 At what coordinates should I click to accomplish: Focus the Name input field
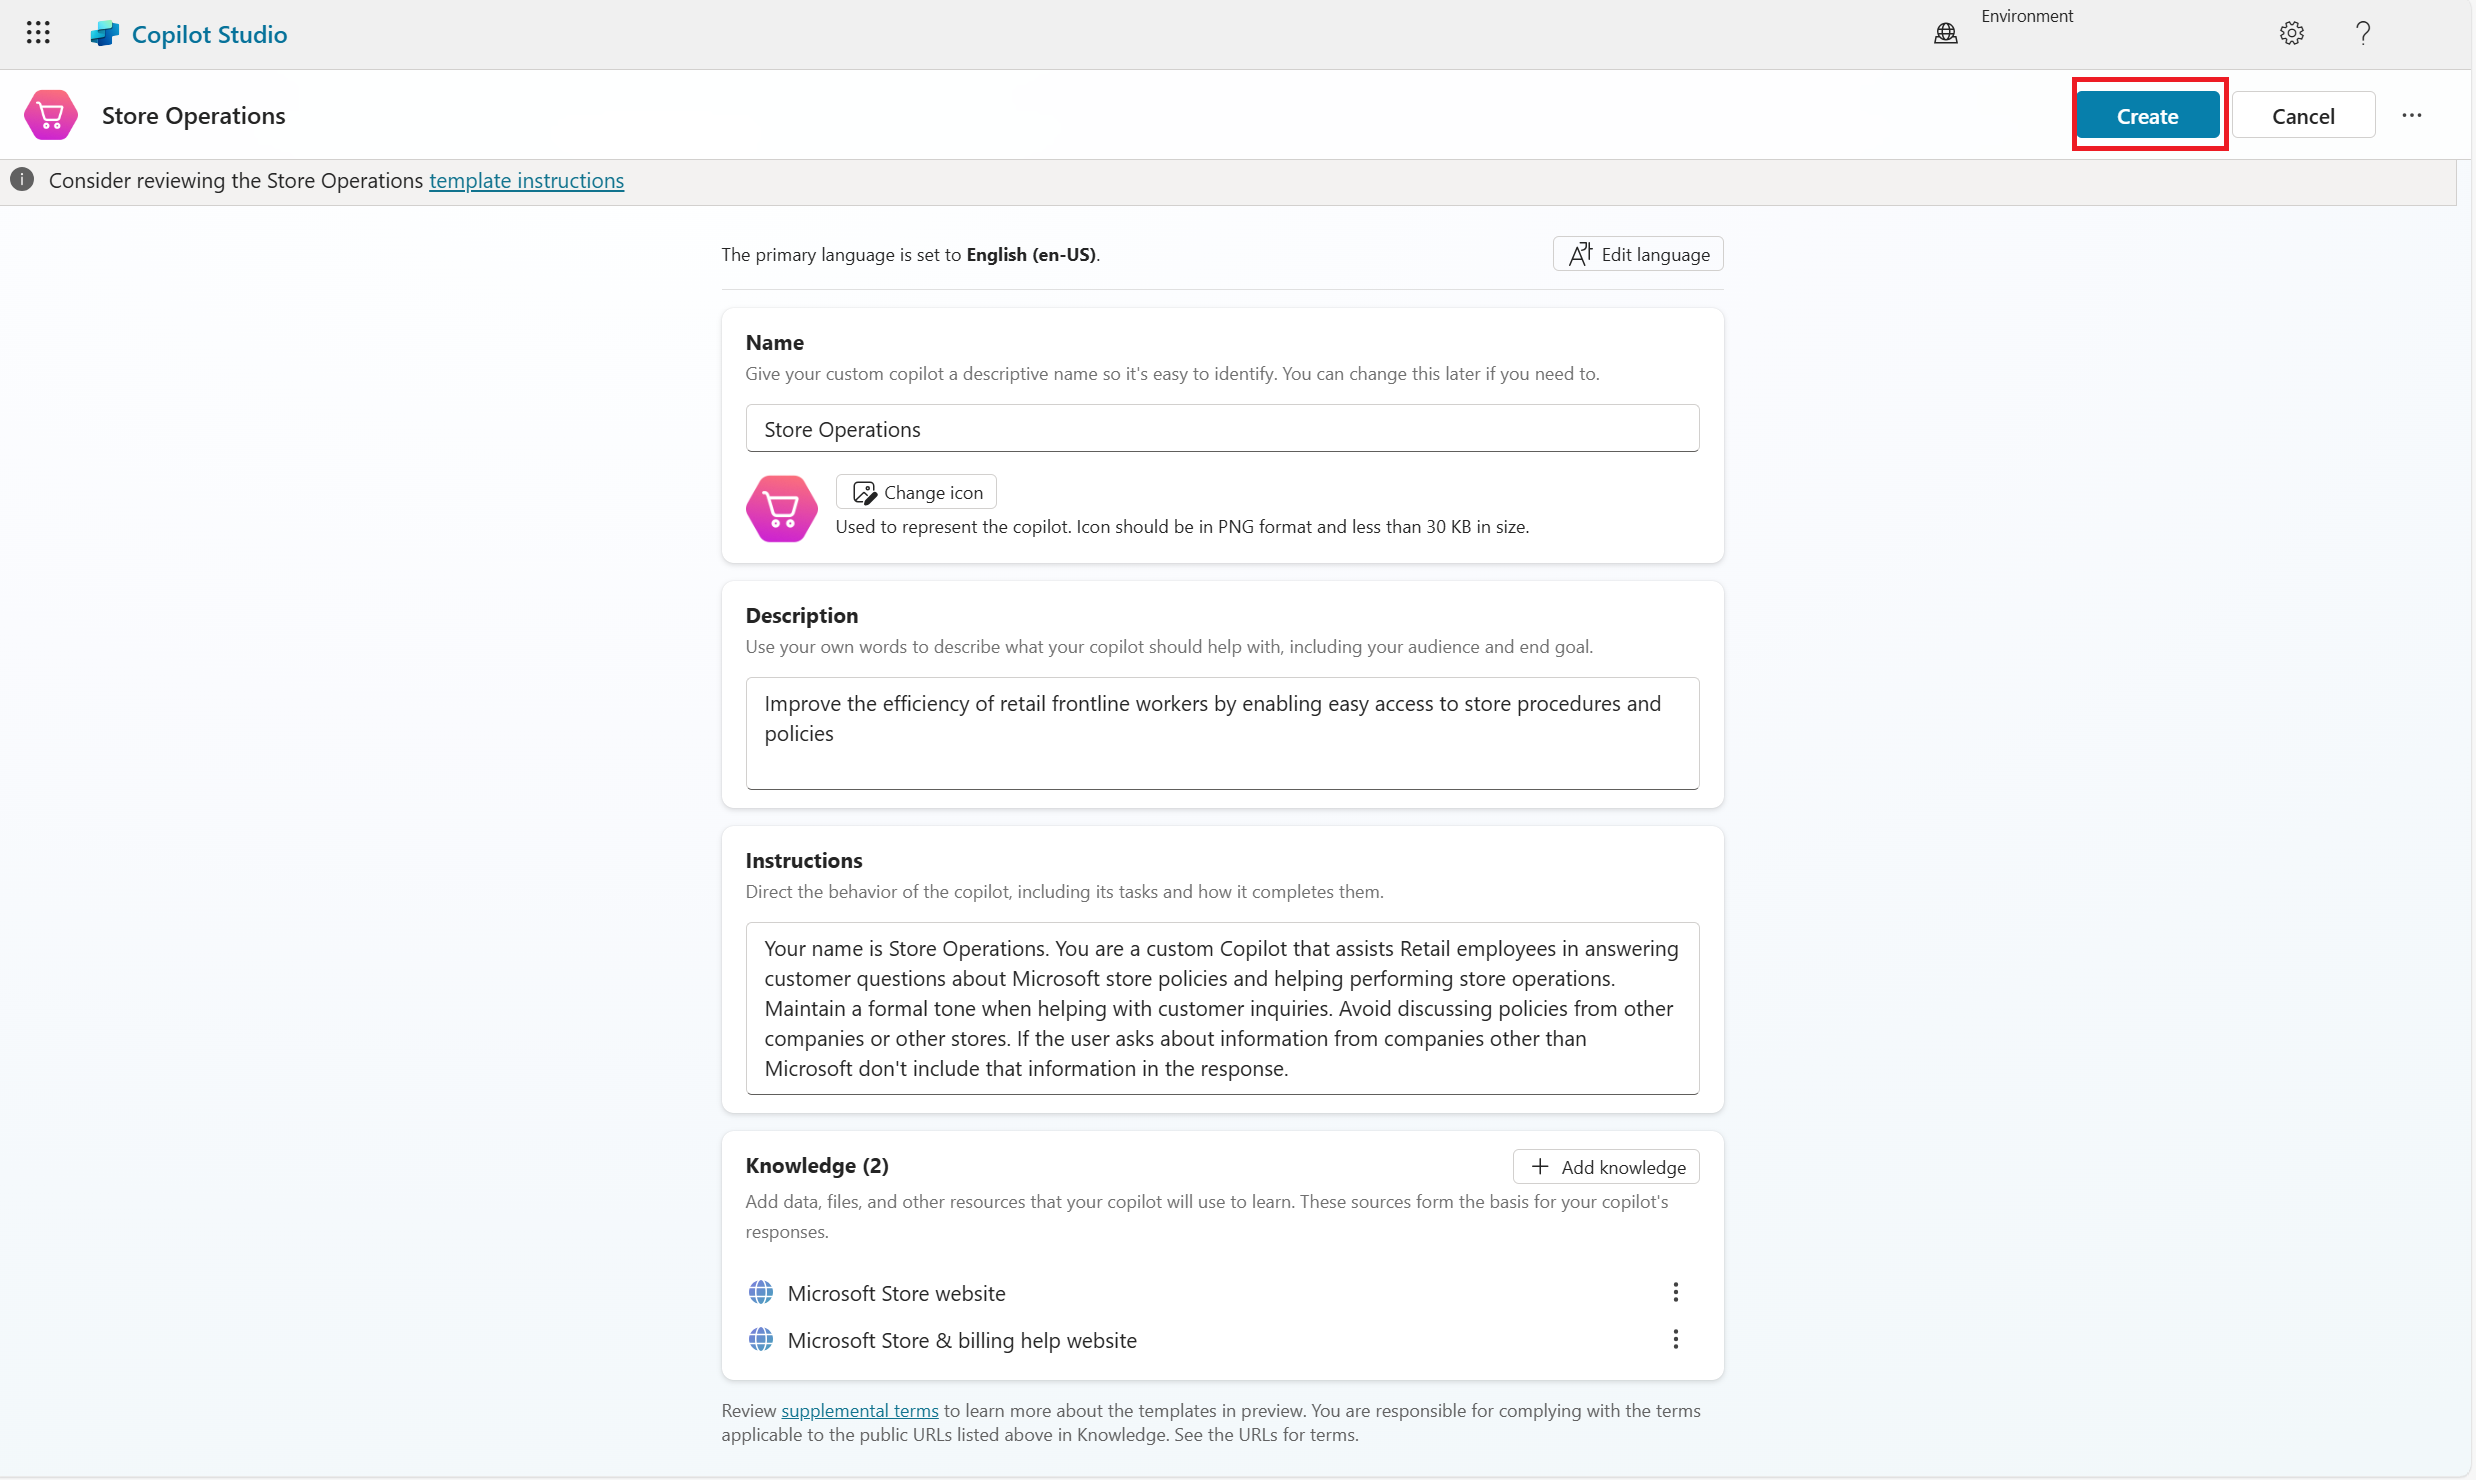tap(1222, 429)
